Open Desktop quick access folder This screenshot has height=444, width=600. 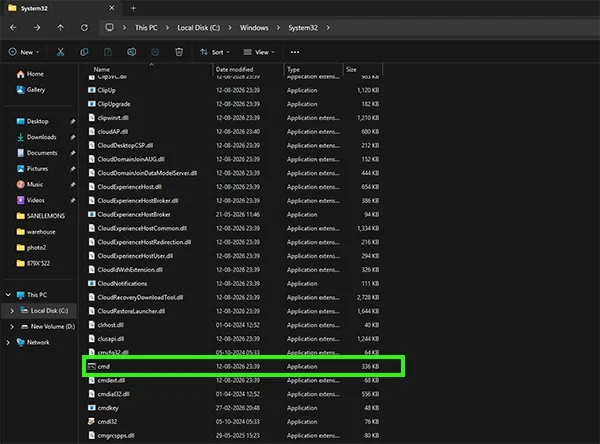[x=32, y=121]
